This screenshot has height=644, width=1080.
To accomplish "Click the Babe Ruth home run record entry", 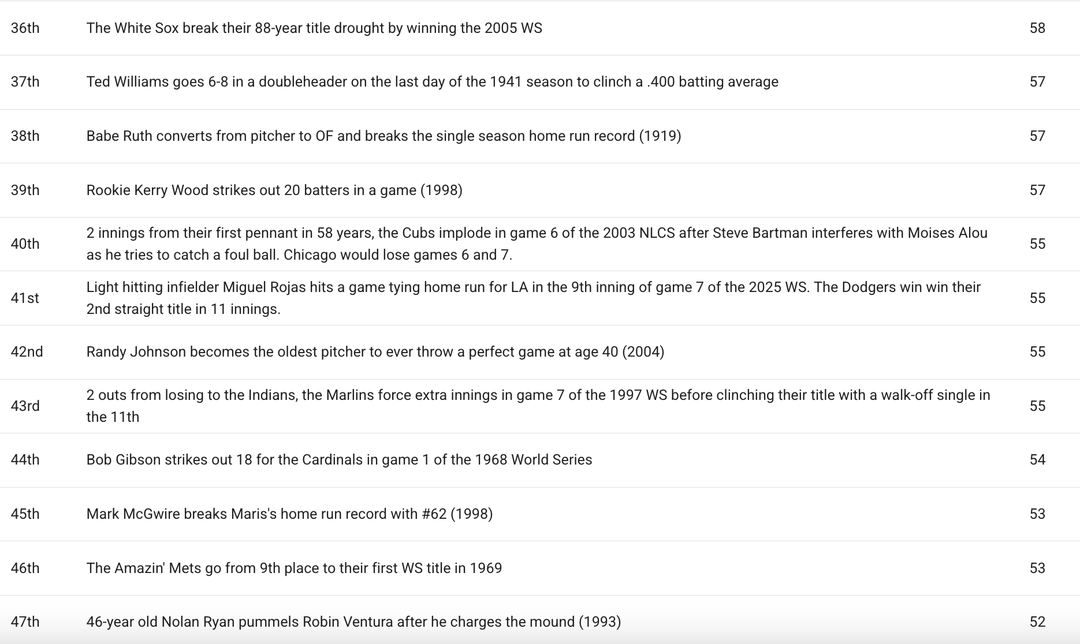I will pos(383,136).
